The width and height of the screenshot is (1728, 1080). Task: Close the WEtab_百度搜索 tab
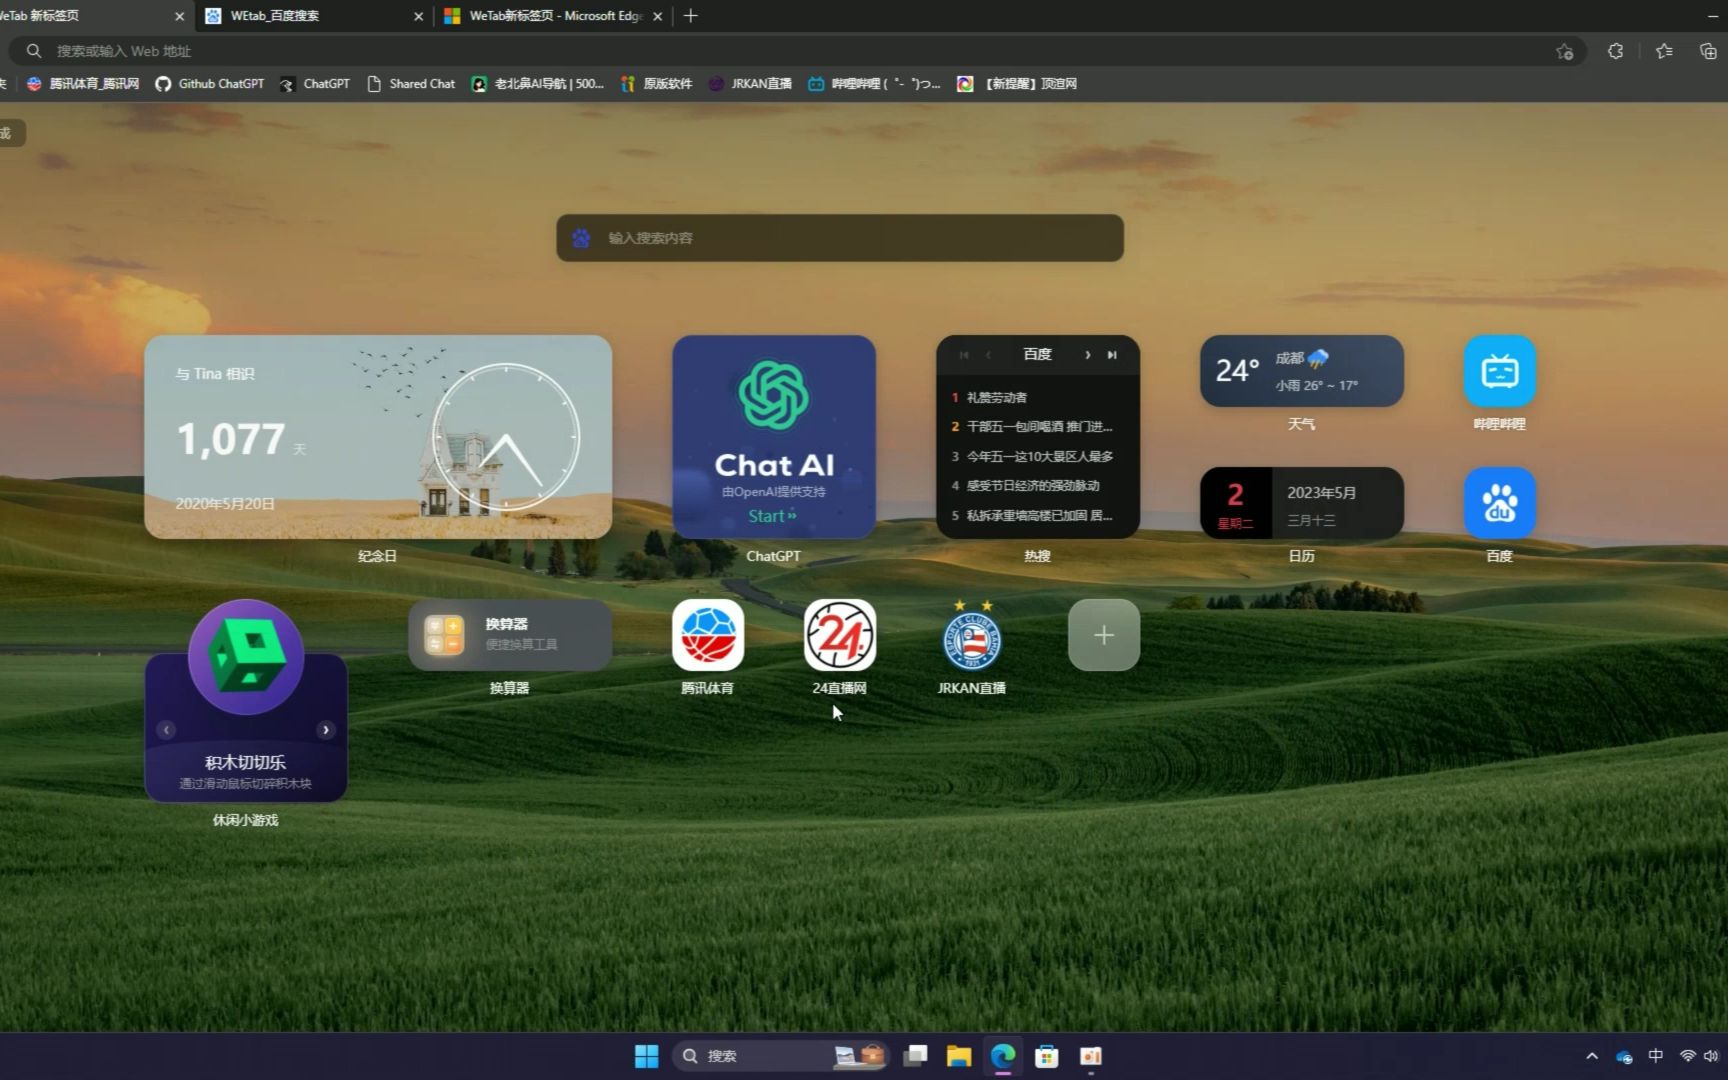tap(418, 16)
